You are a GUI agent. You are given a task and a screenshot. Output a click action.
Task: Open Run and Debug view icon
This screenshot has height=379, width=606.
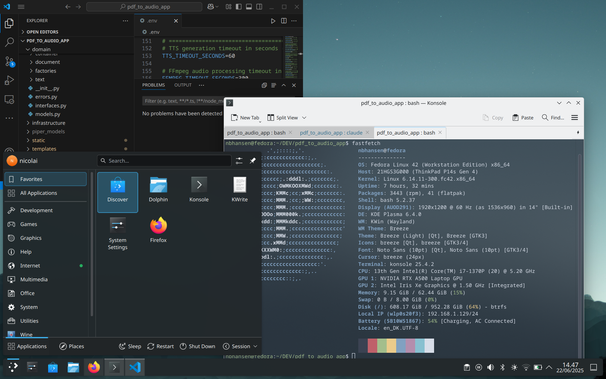(x=9, y=80)
